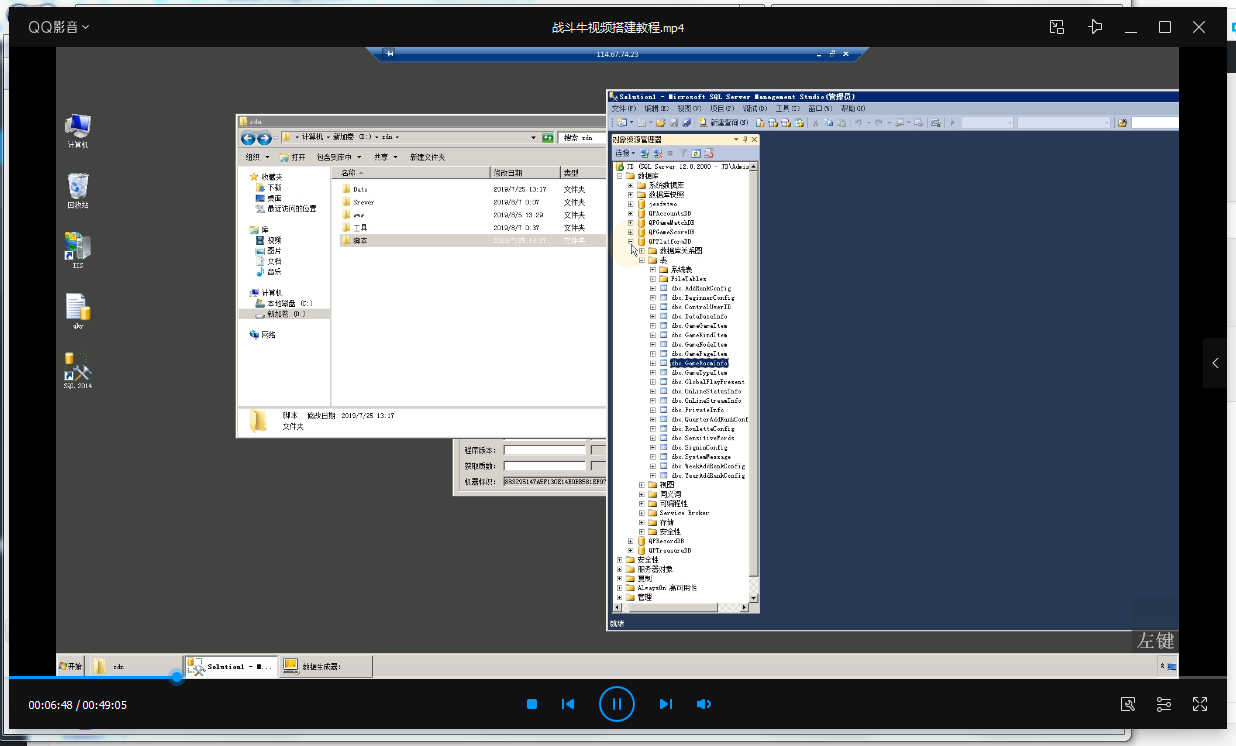The height and width of the screenshot is (746, 1236).
Task: Click the desktop 回收站 icon
Action: pyautogui.click(x=78, y=190)
